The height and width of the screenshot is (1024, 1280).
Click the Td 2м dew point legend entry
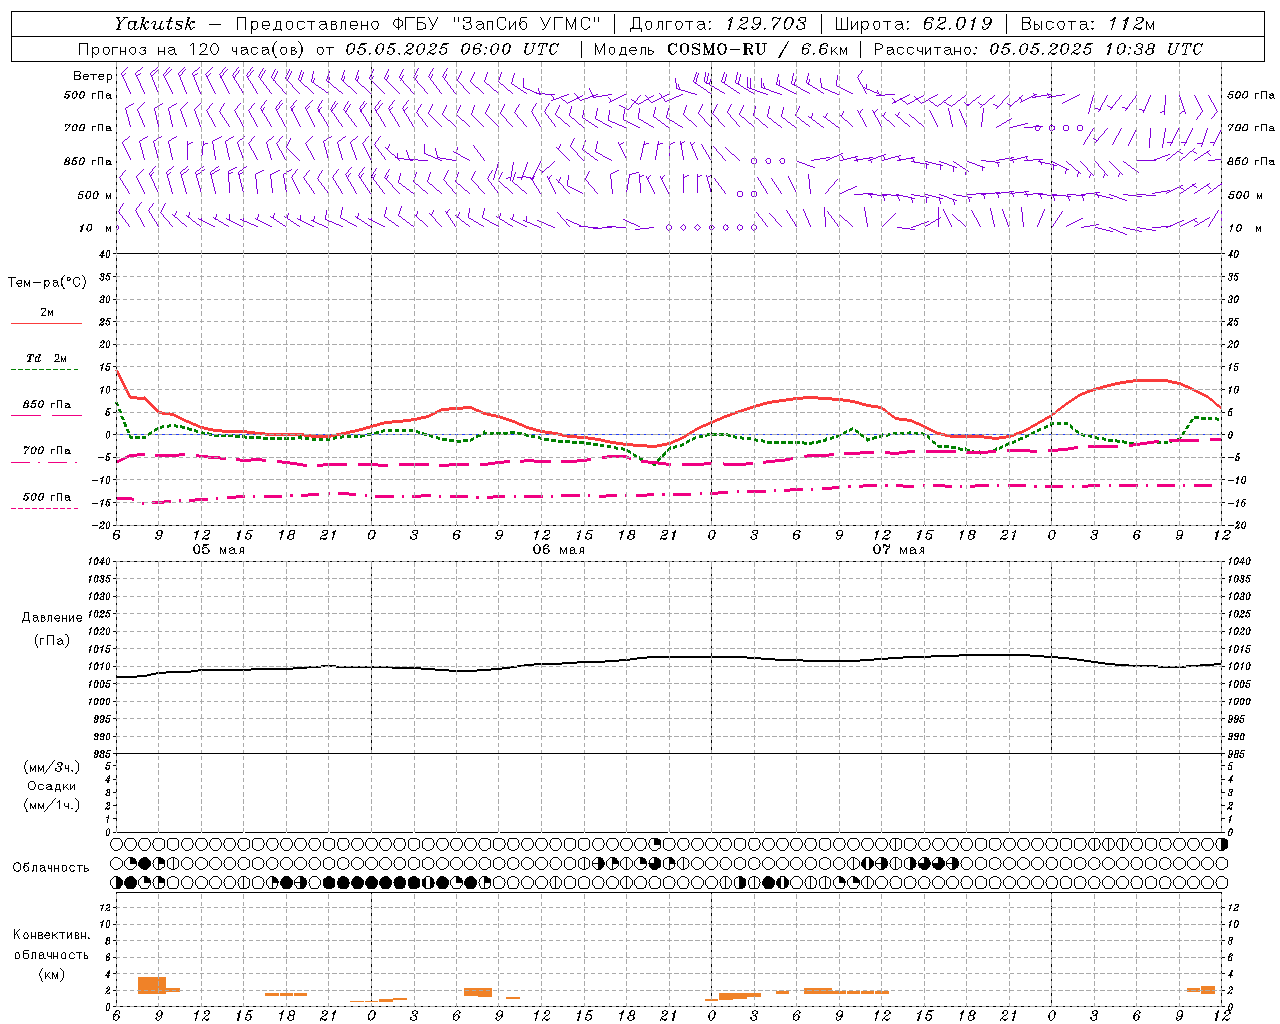pos(46,358)
